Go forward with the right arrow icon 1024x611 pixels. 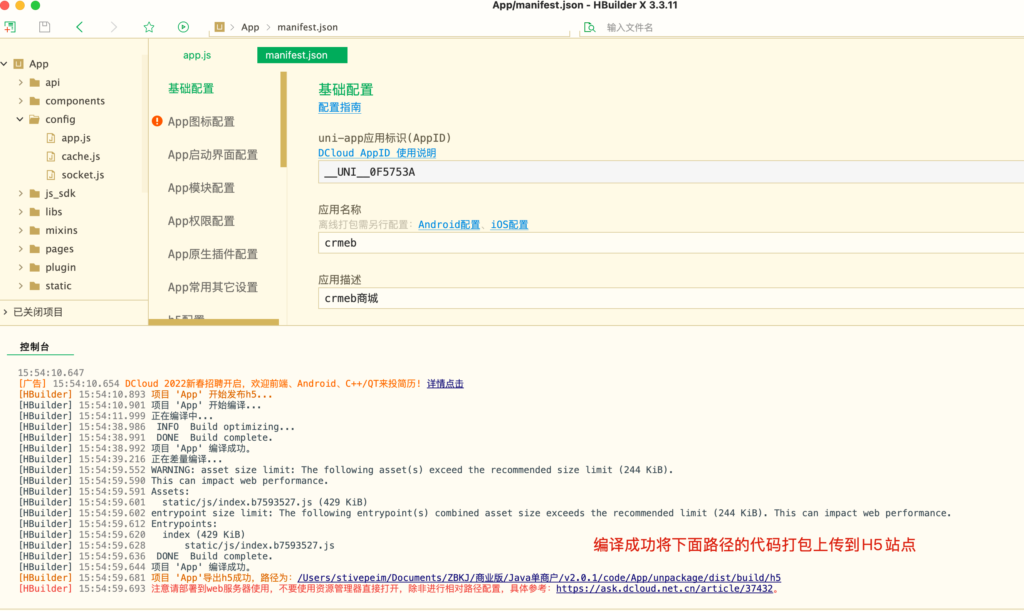(x=114, y=27)
